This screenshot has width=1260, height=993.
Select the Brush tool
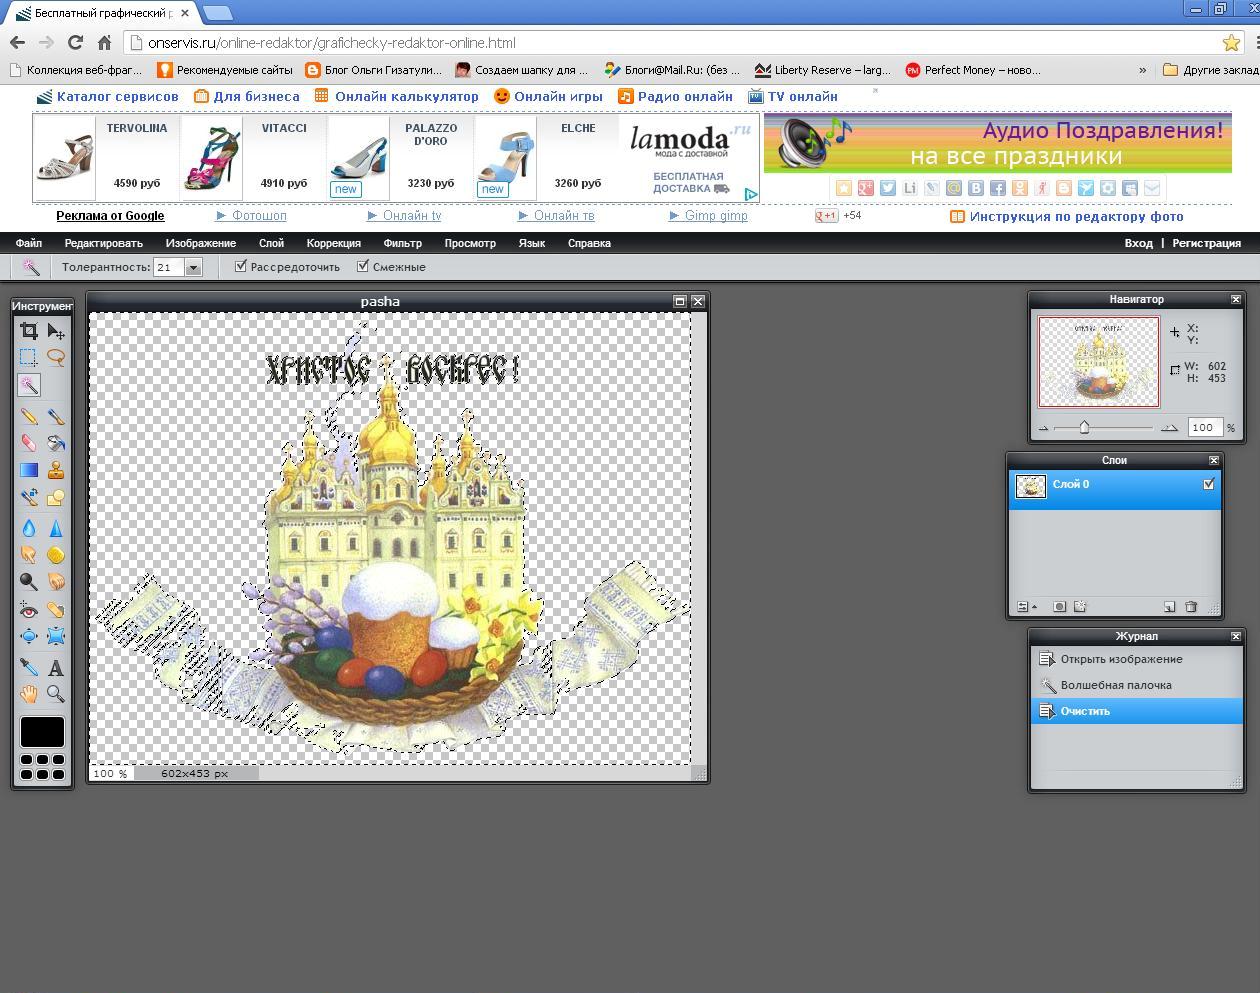point(56,416)
